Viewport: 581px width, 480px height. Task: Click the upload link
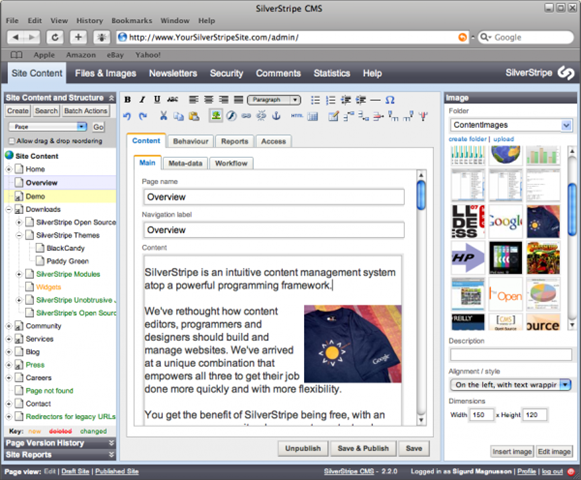(x=504, y=139)
